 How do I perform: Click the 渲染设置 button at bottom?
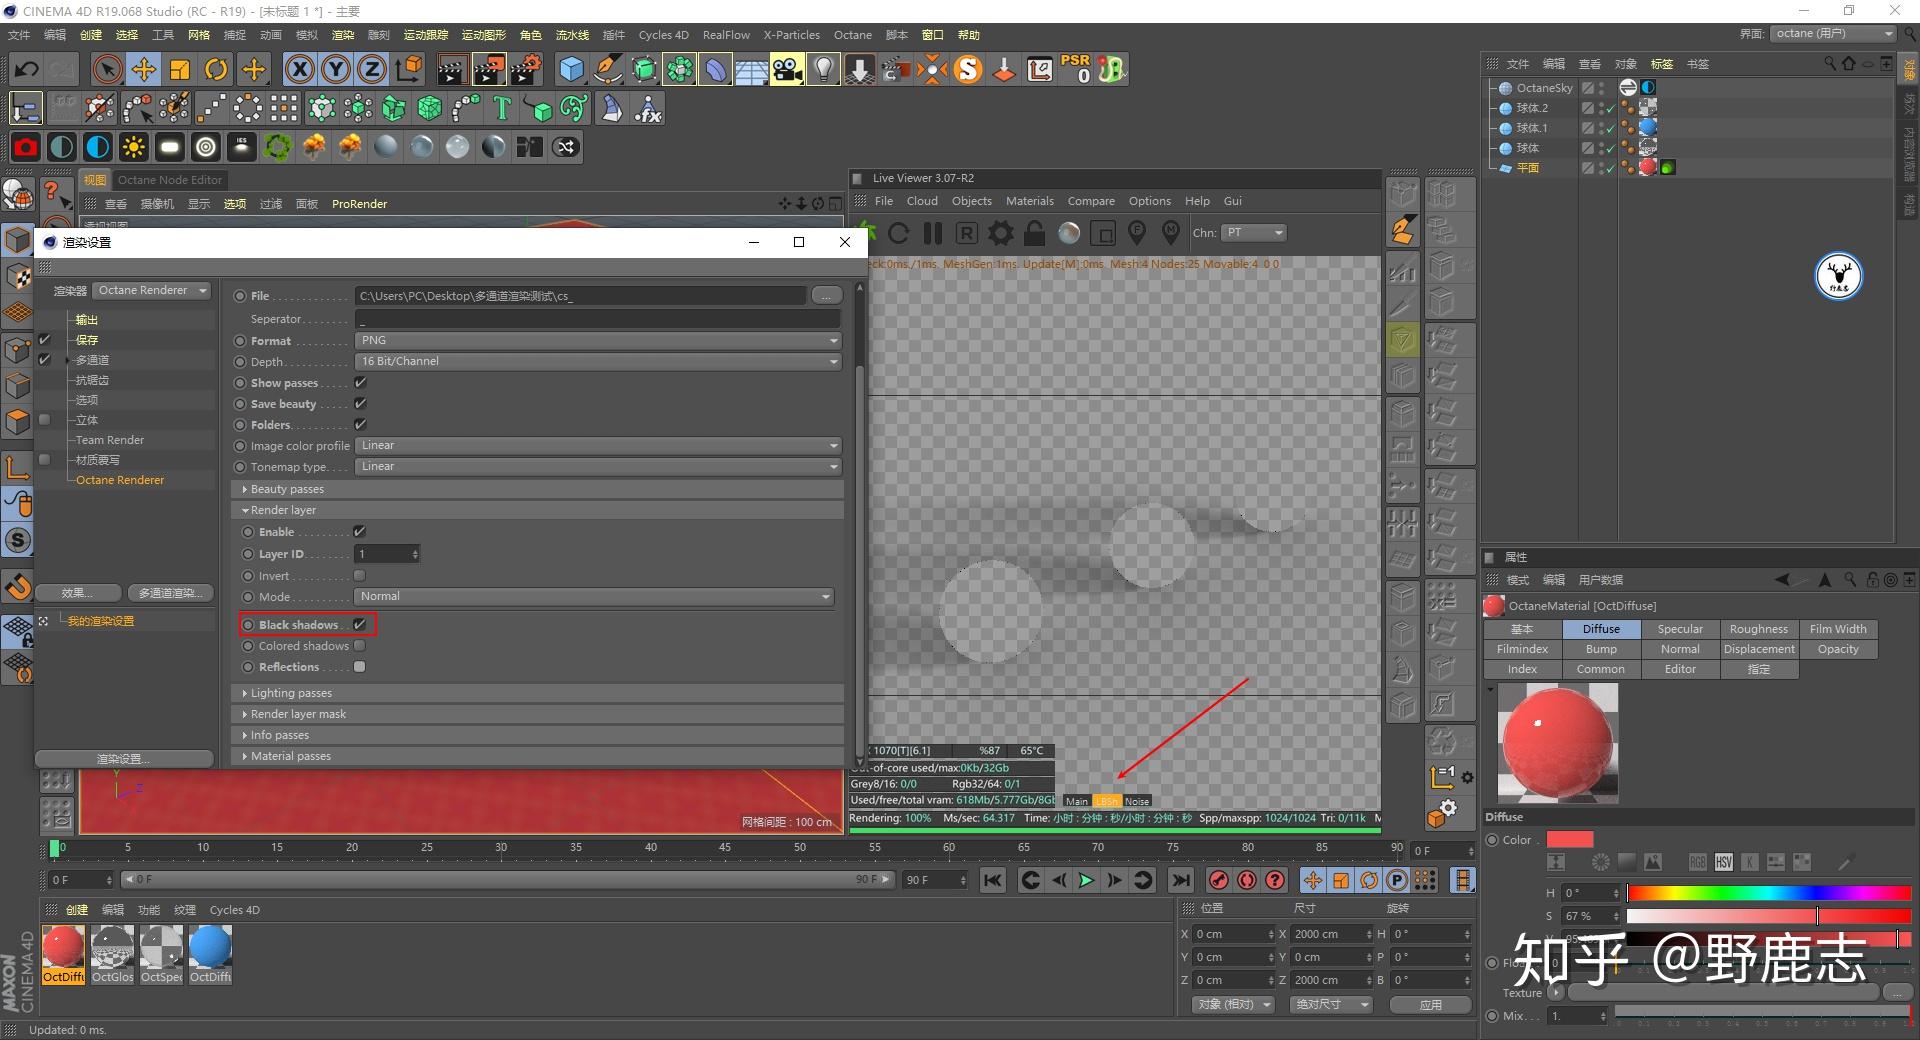123,759
